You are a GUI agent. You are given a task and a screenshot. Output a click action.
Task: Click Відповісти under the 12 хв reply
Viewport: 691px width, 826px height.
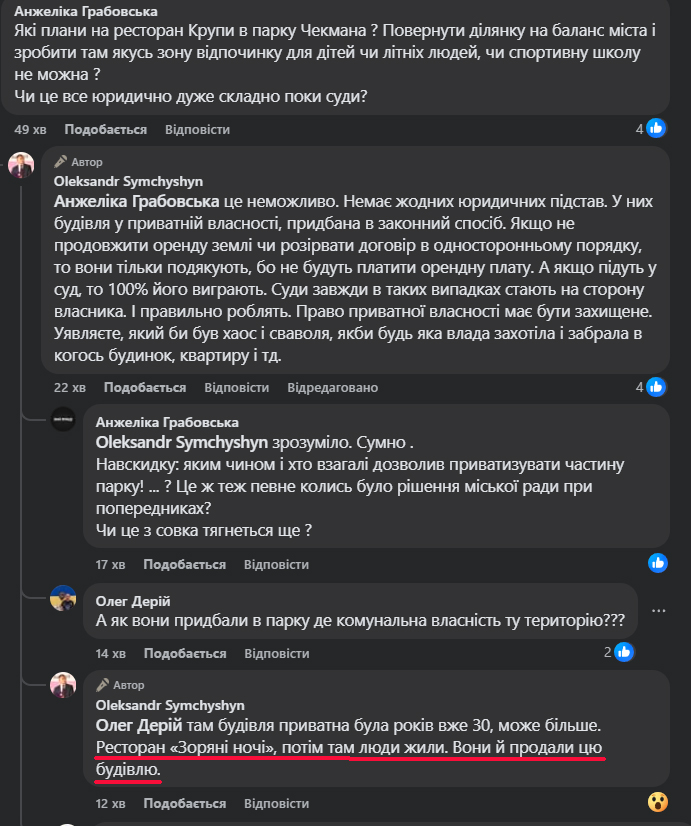pos(277,804)
